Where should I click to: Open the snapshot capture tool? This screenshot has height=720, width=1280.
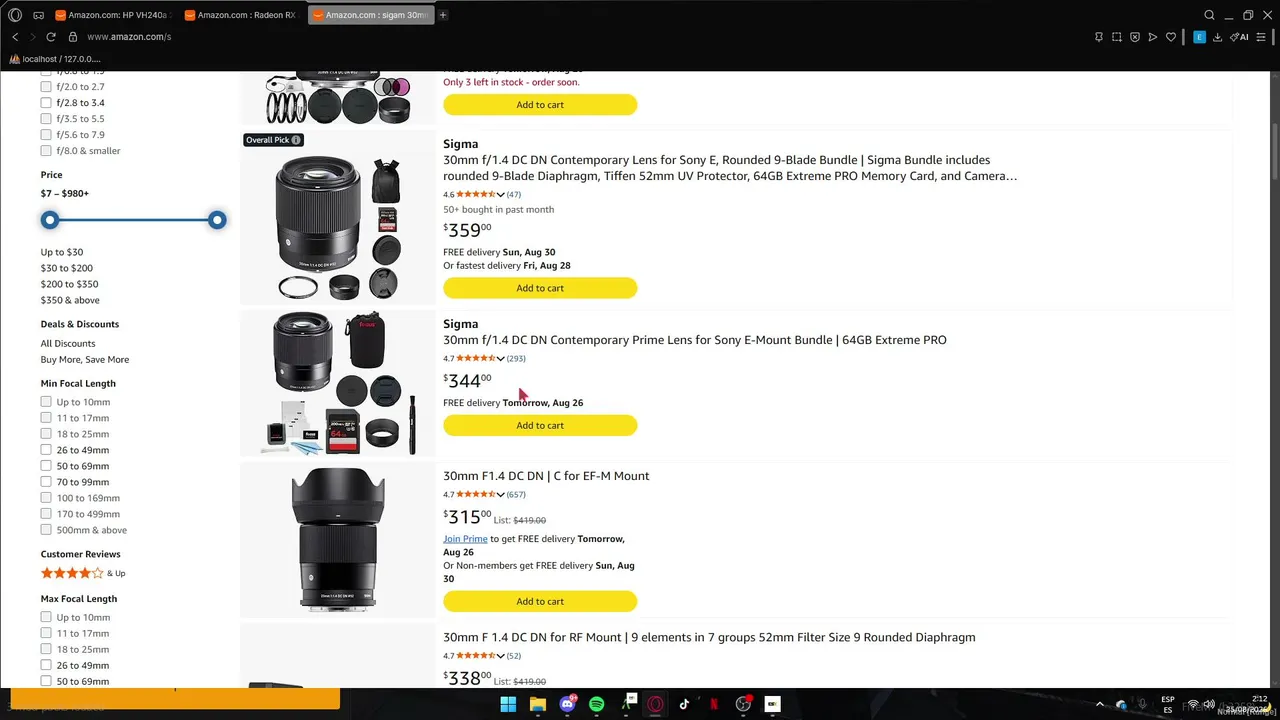point(1116,37)
